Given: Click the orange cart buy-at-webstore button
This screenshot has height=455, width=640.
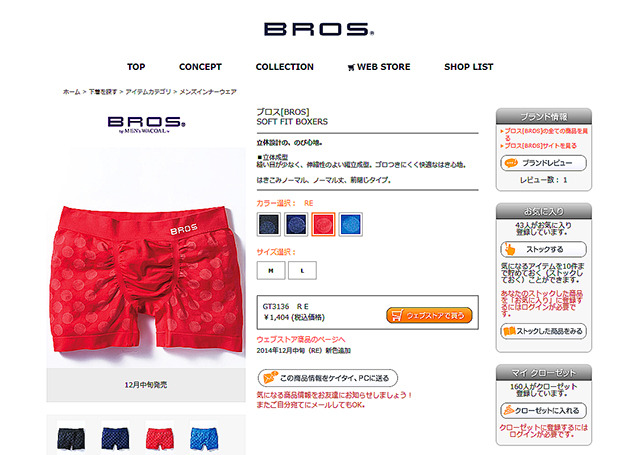Looking at the screenshot, I should [x=429, y=315].
